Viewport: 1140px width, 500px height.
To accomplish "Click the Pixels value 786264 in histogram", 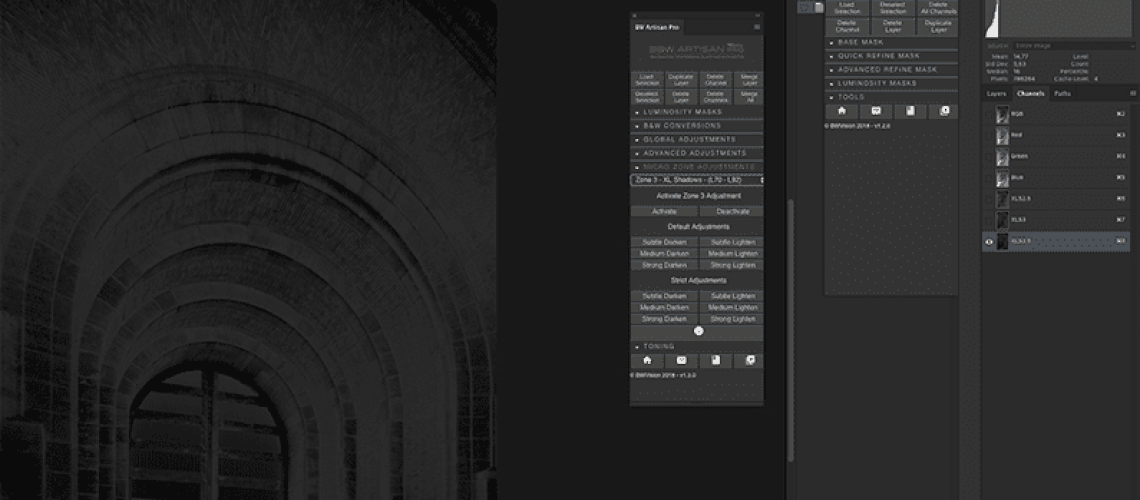I will [1024, 78].
